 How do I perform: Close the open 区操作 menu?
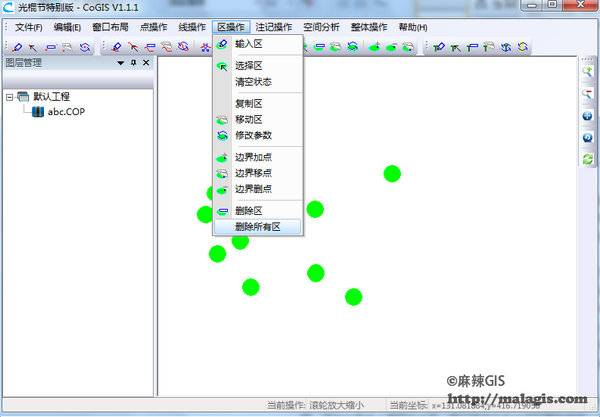(231, 27)
